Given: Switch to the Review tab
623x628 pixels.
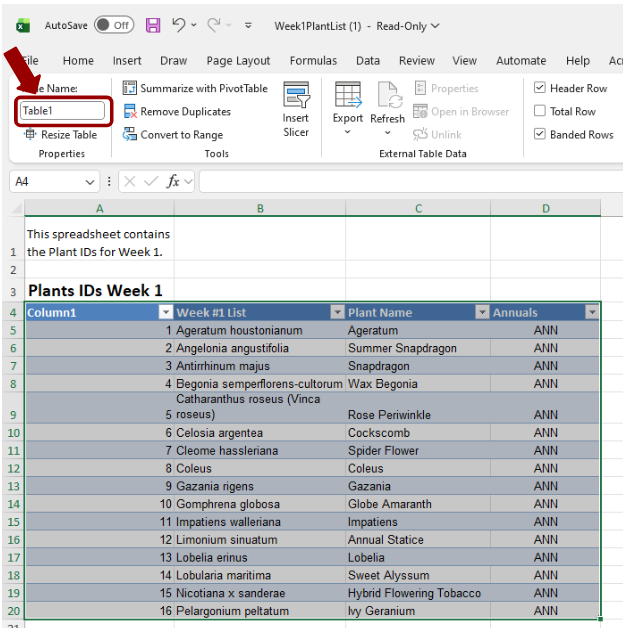Looking at the screenshot, I should click(417, 60).
